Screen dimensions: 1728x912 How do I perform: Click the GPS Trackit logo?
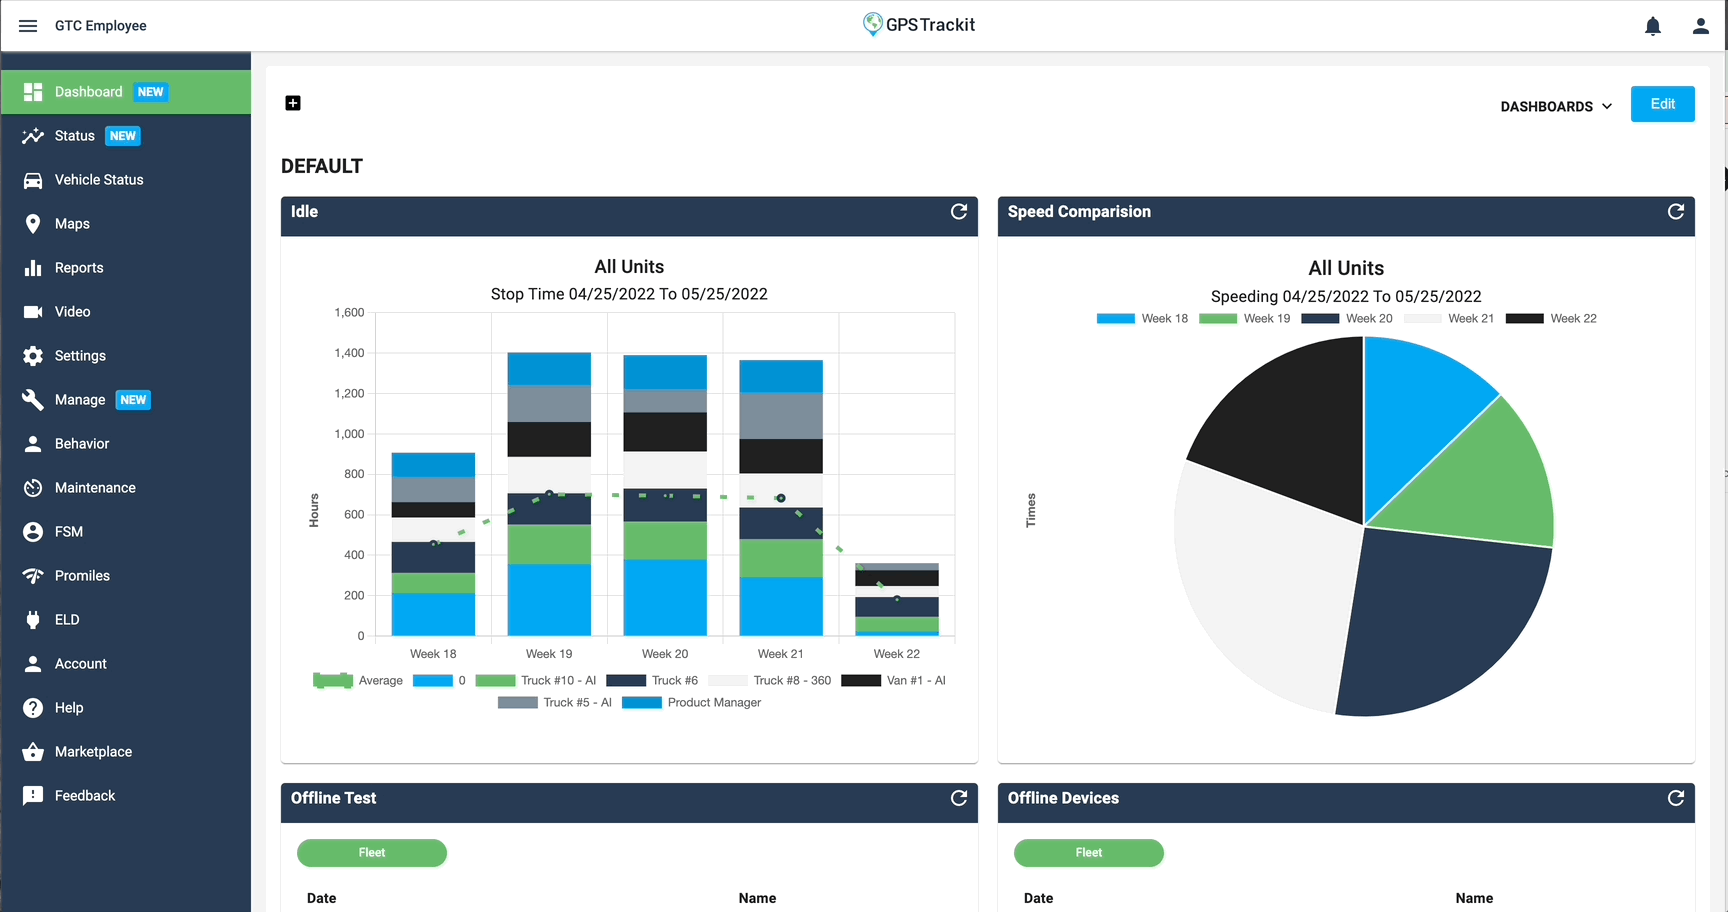tap(919, 25)
